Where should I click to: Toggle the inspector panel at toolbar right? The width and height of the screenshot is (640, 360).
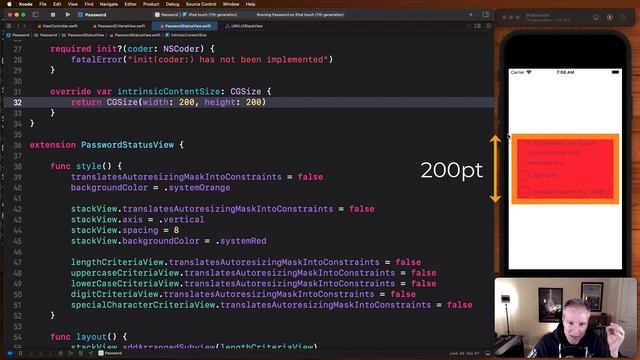point(485,15)
